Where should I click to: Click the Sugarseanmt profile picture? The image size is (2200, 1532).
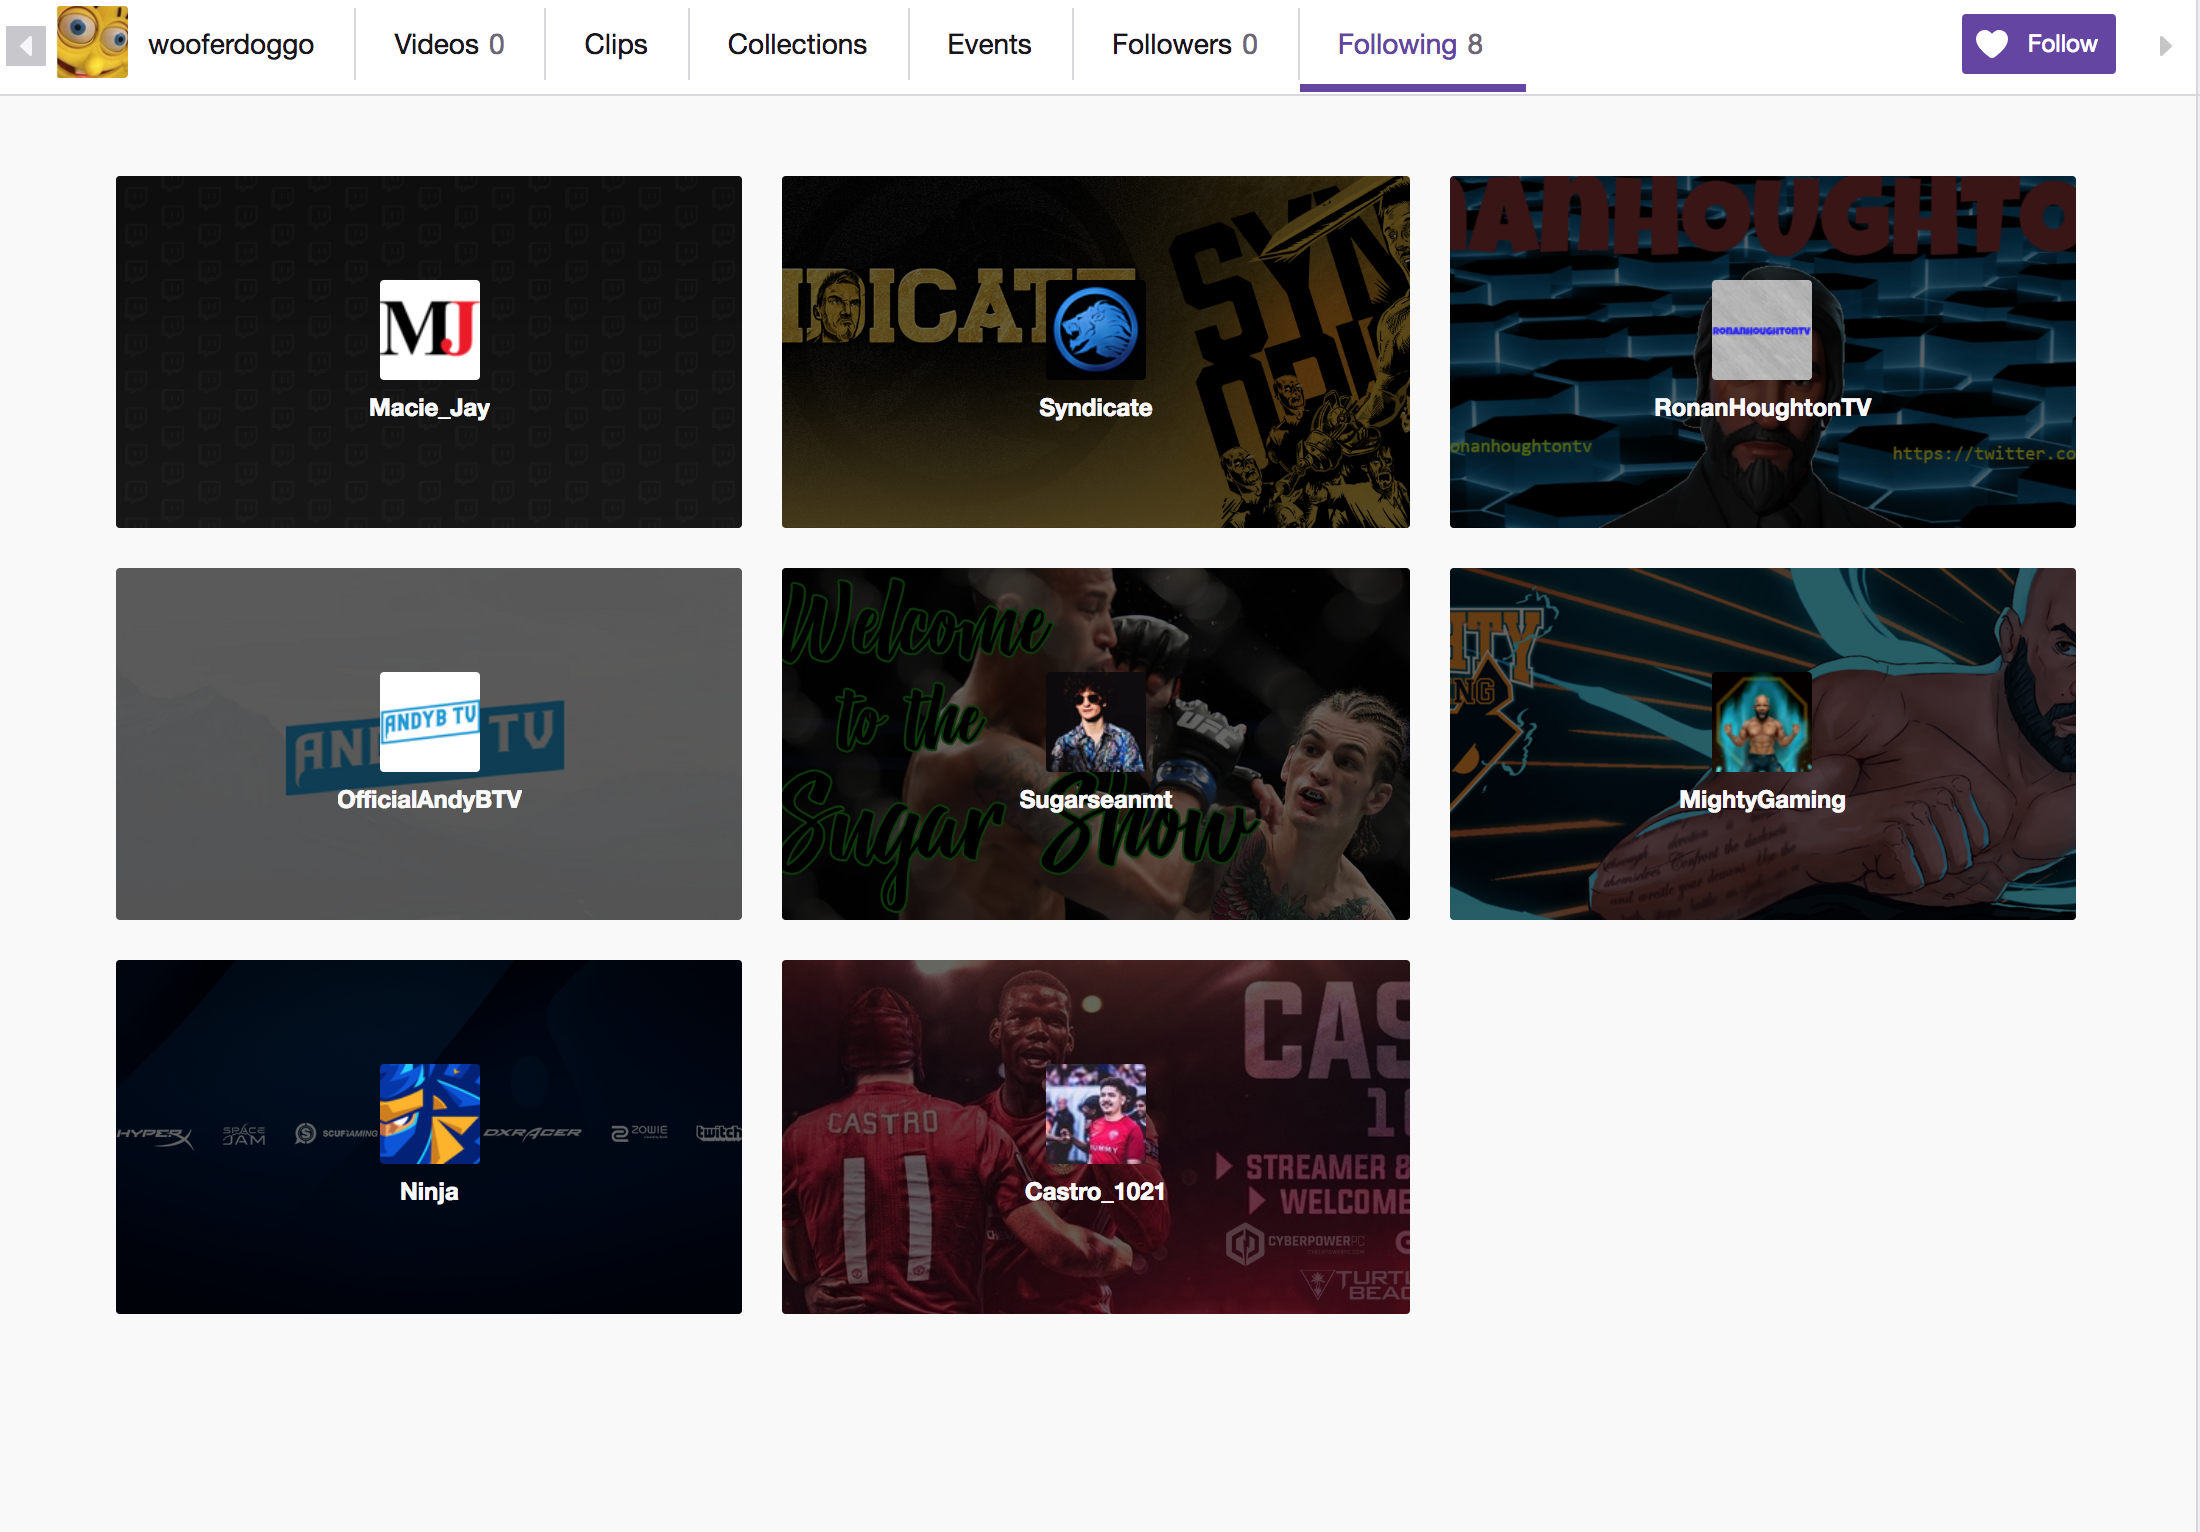tap(1095, 722)
